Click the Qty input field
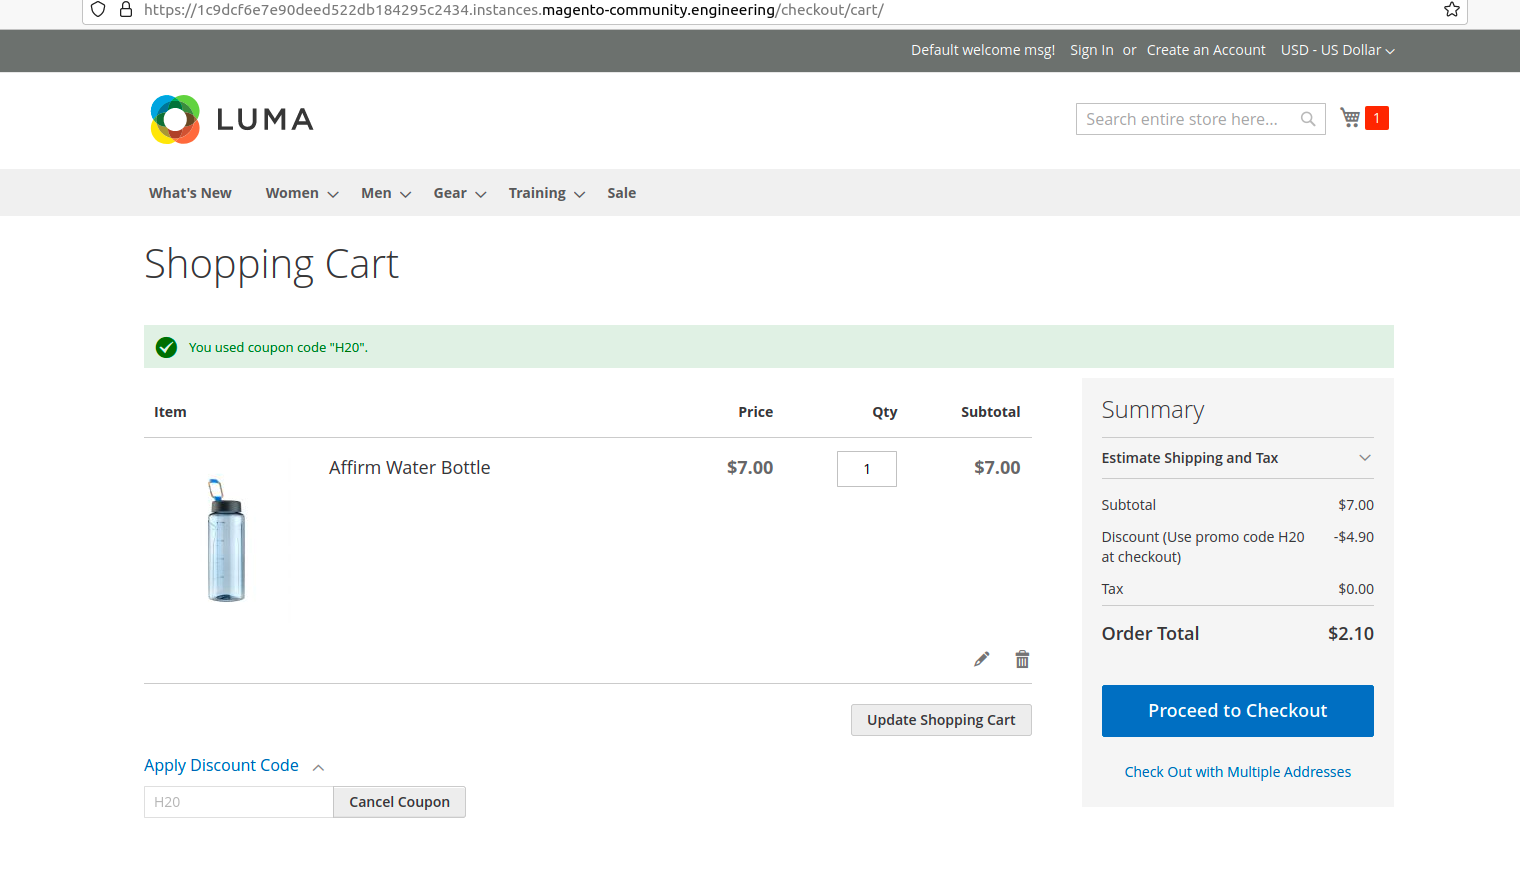 click(x=866, y=468)
